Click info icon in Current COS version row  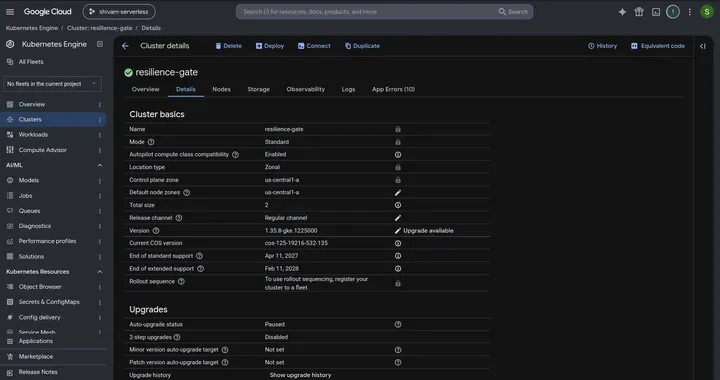(398, 243)
